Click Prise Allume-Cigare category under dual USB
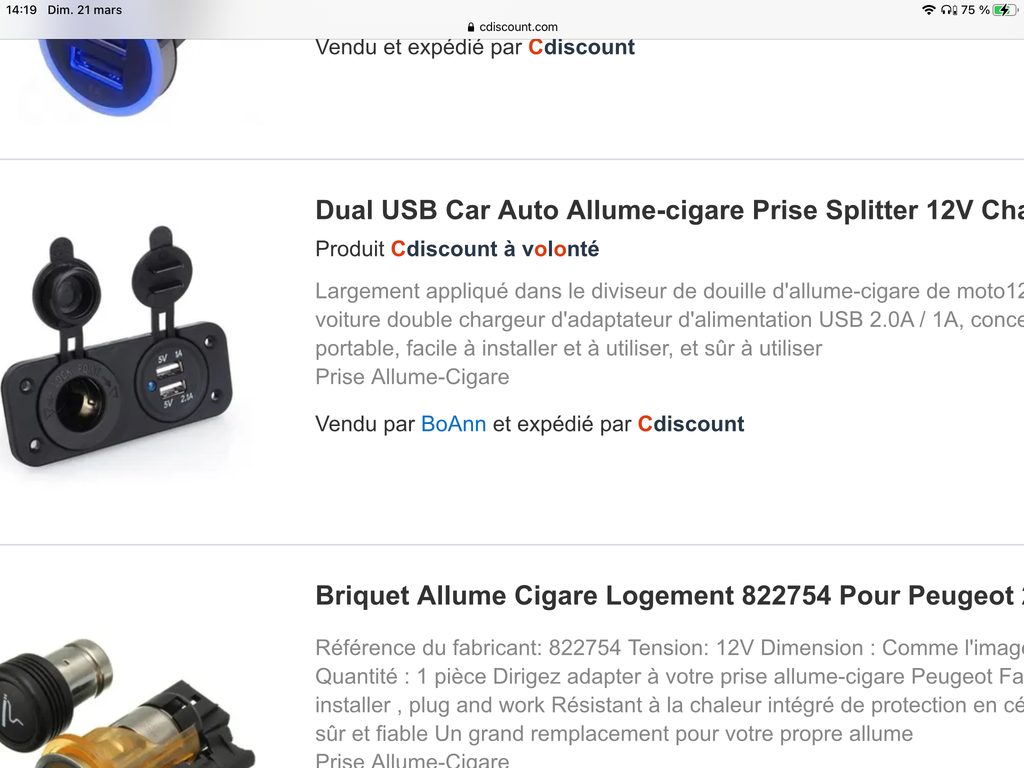 click(x=412, y=377)
